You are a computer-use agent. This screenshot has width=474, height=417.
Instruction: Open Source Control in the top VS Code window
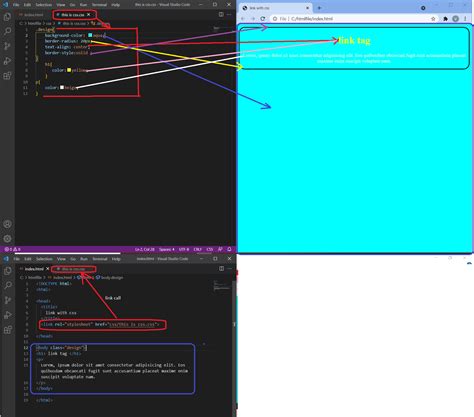(x=7, y=46)
